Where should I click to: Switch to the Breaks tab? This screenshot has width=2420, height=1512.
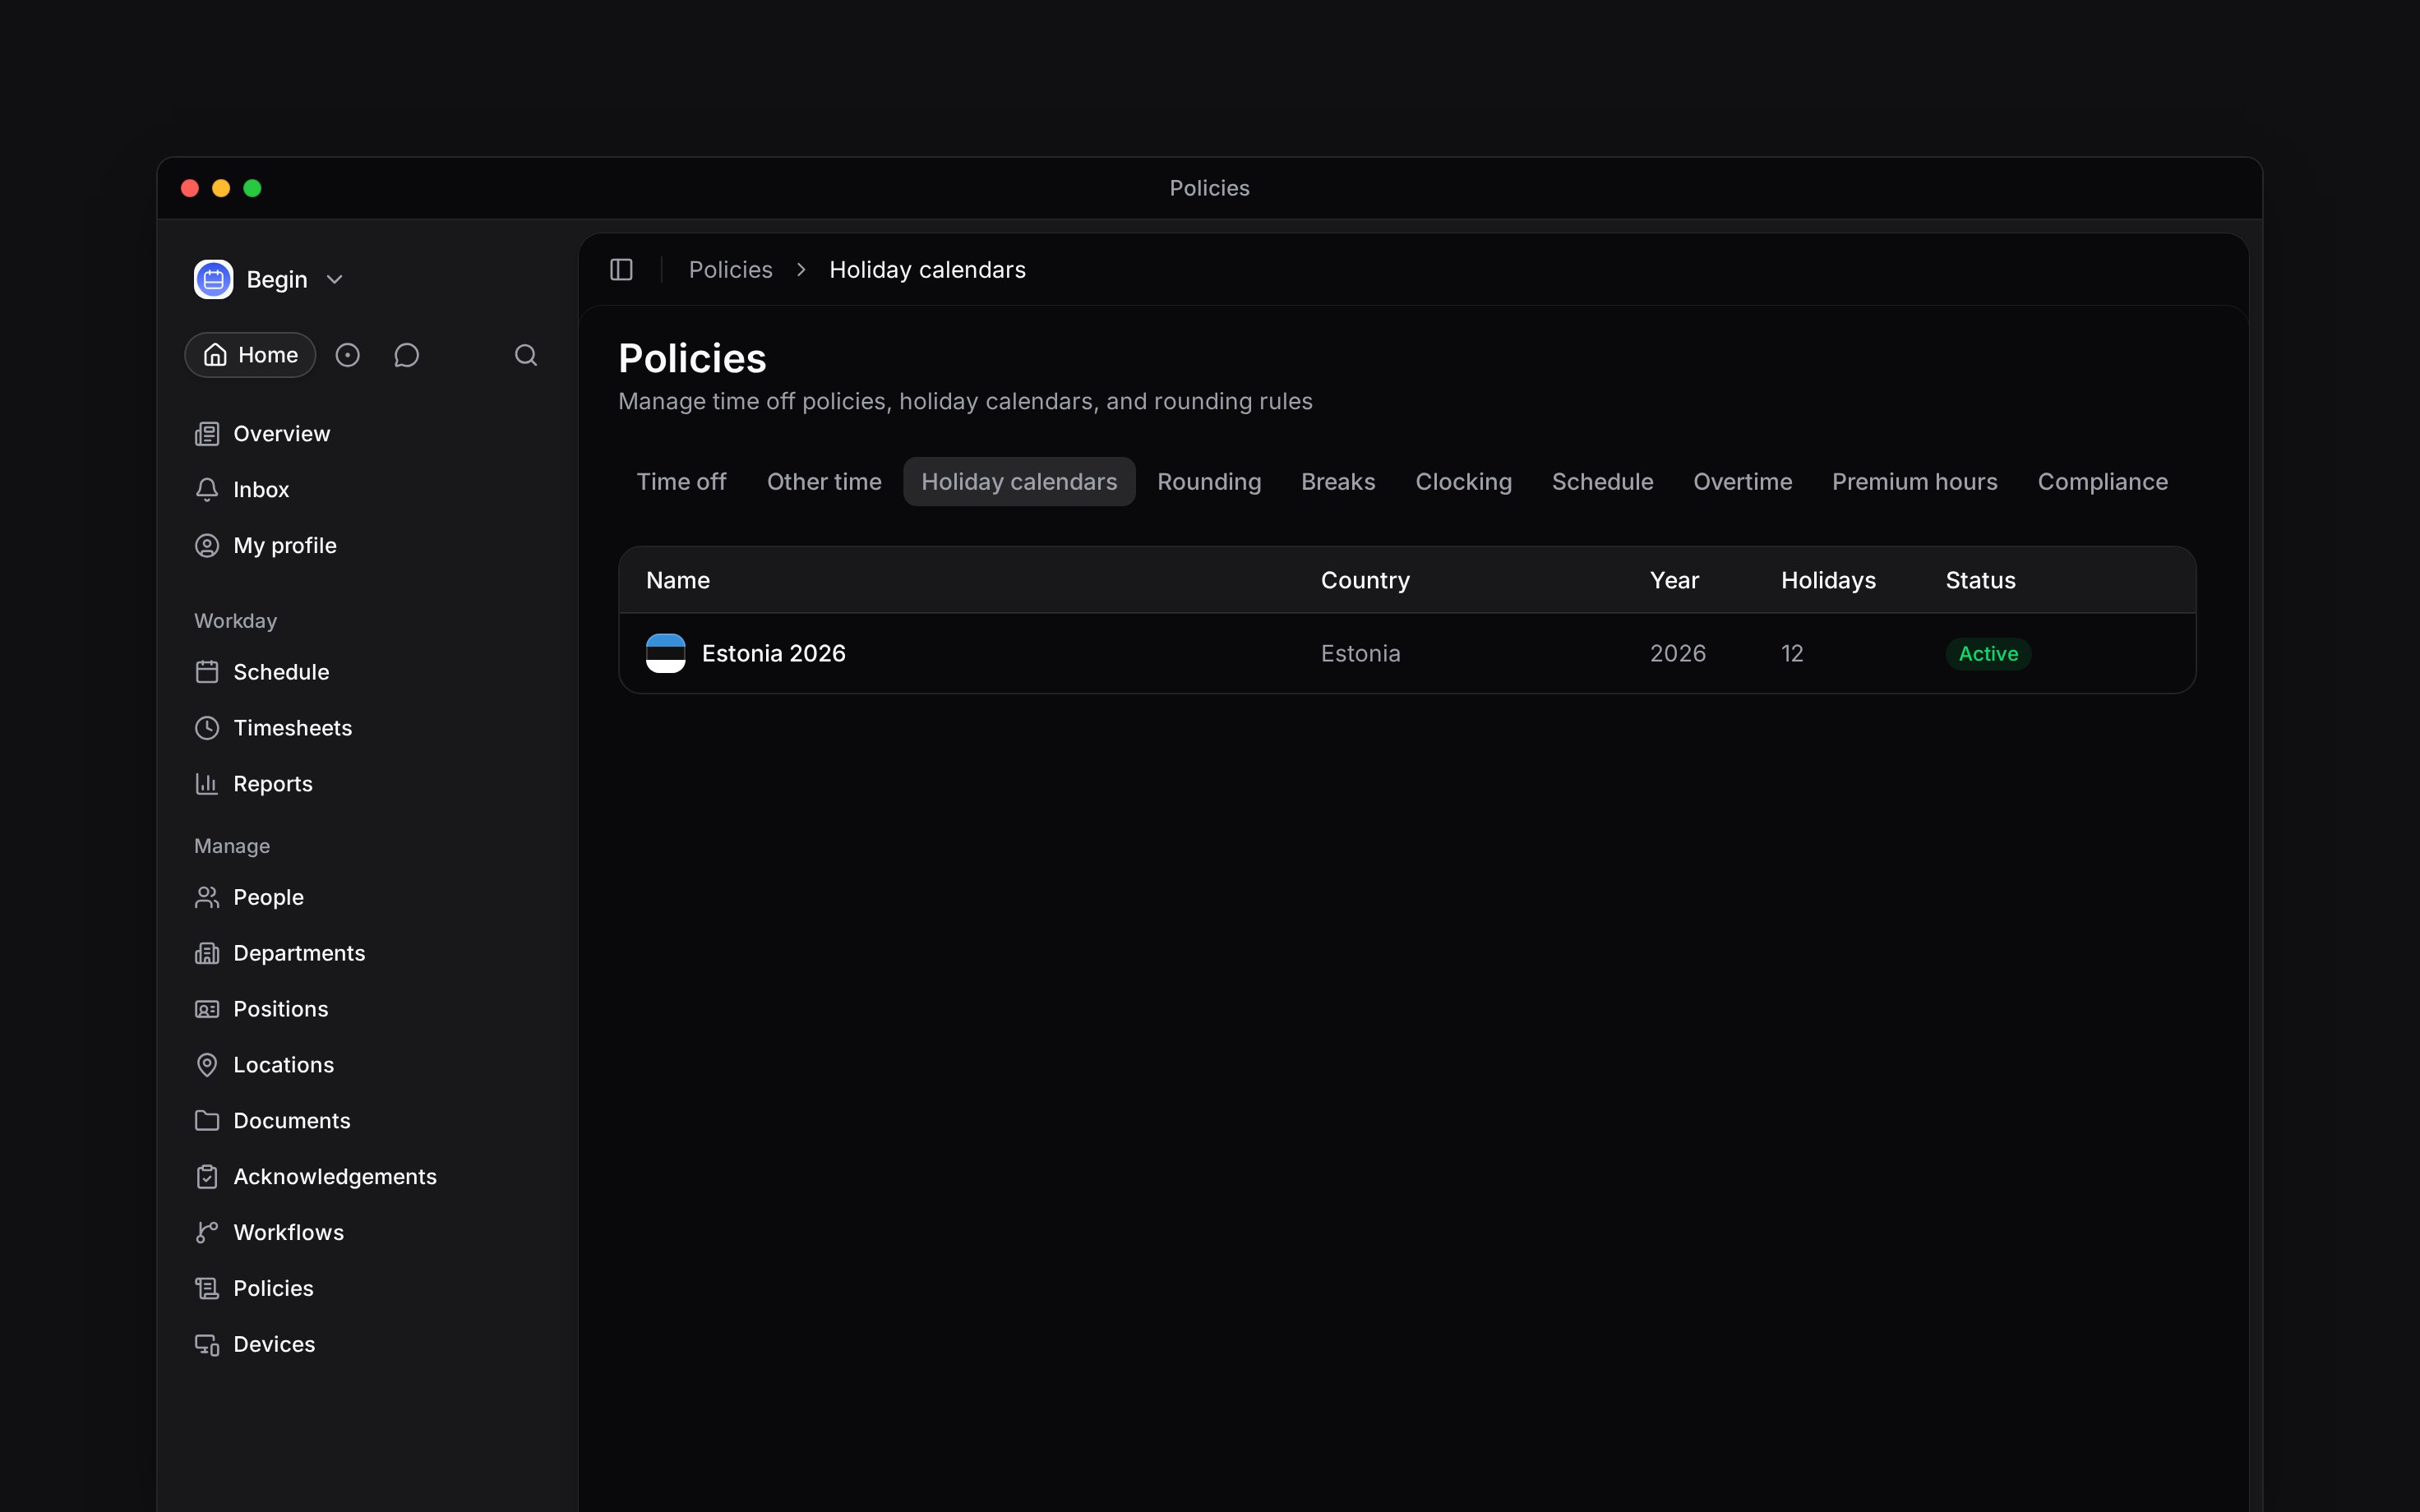click(1338, 482)
